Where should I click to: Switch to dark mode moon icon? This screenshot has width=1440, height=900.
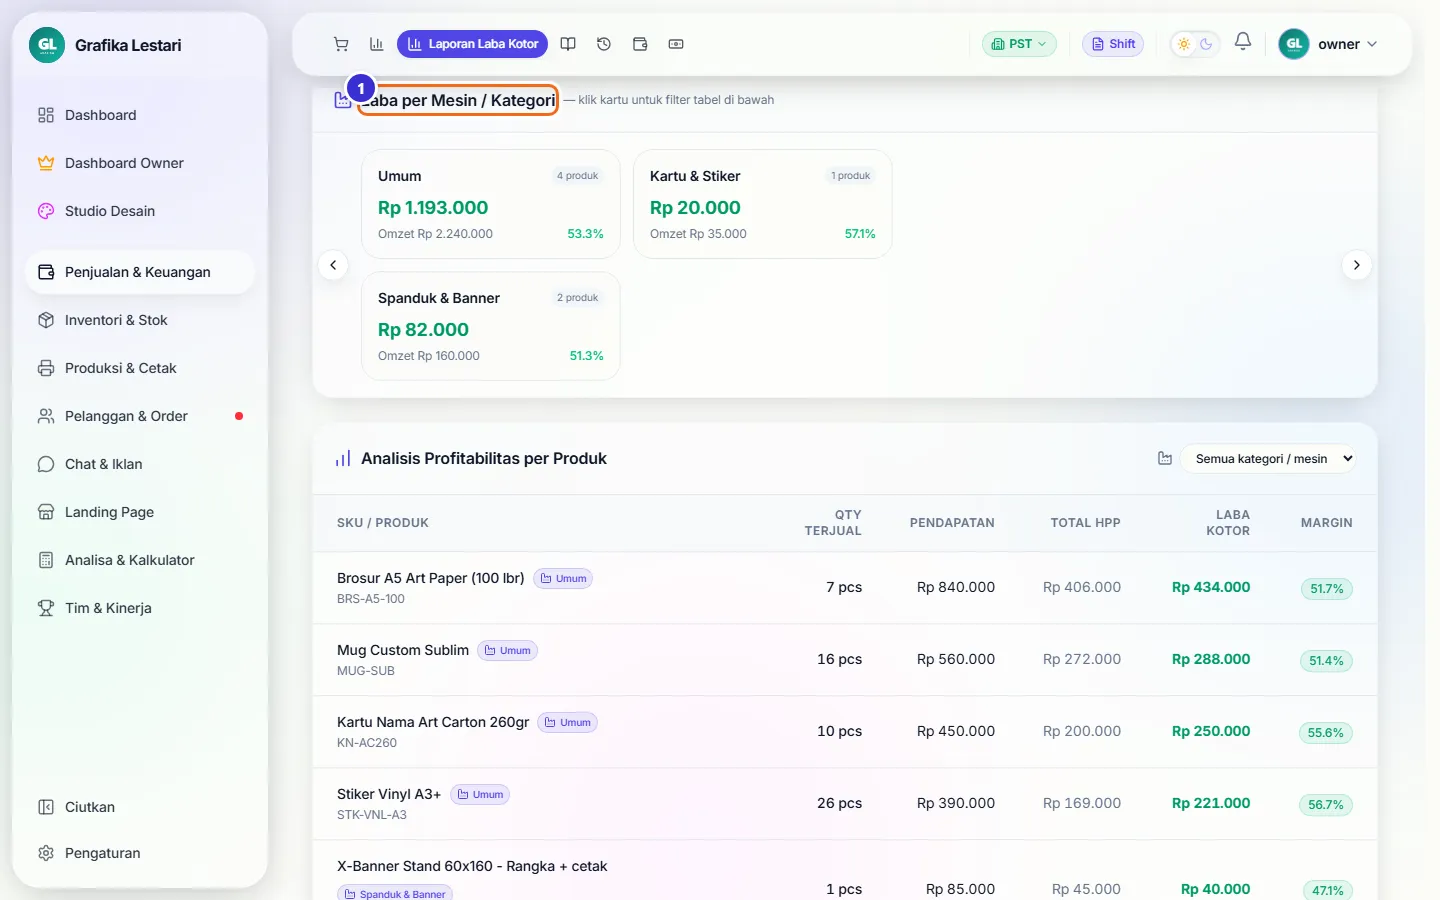[x=1206, y=44]
